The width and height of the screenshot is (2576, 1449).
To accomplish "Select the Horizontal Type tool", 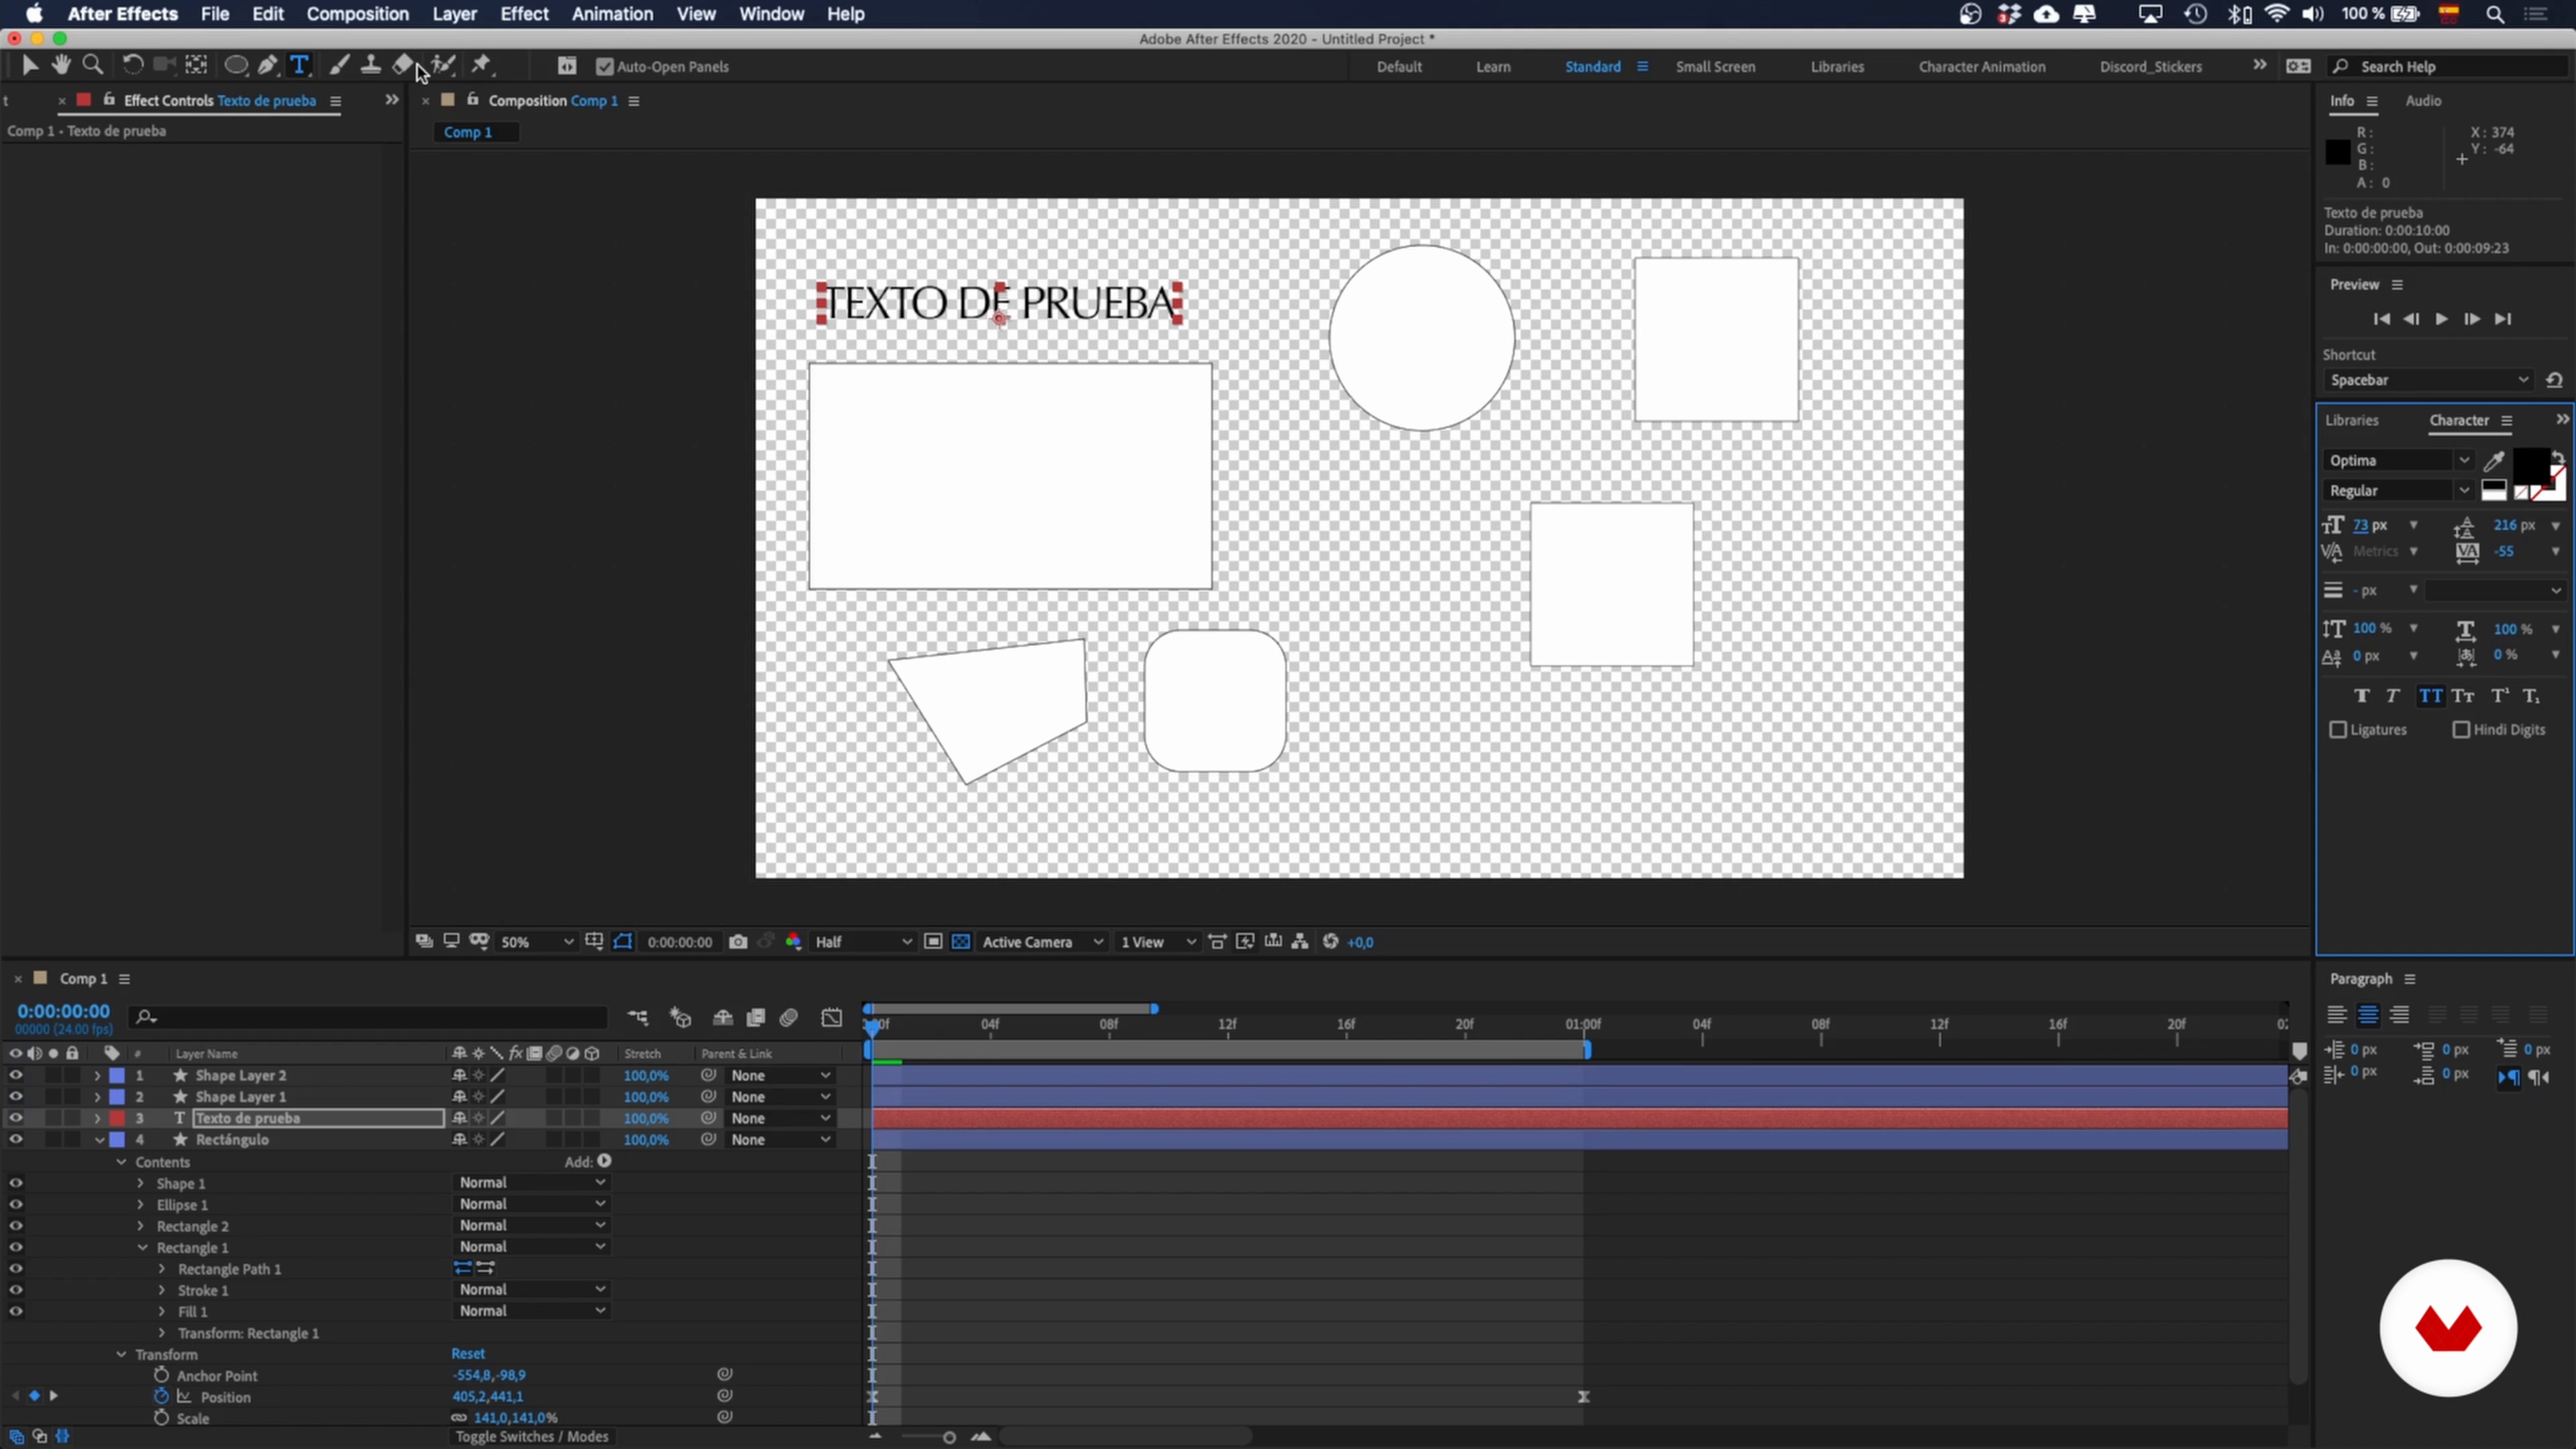I will click(x=299, y=66).
